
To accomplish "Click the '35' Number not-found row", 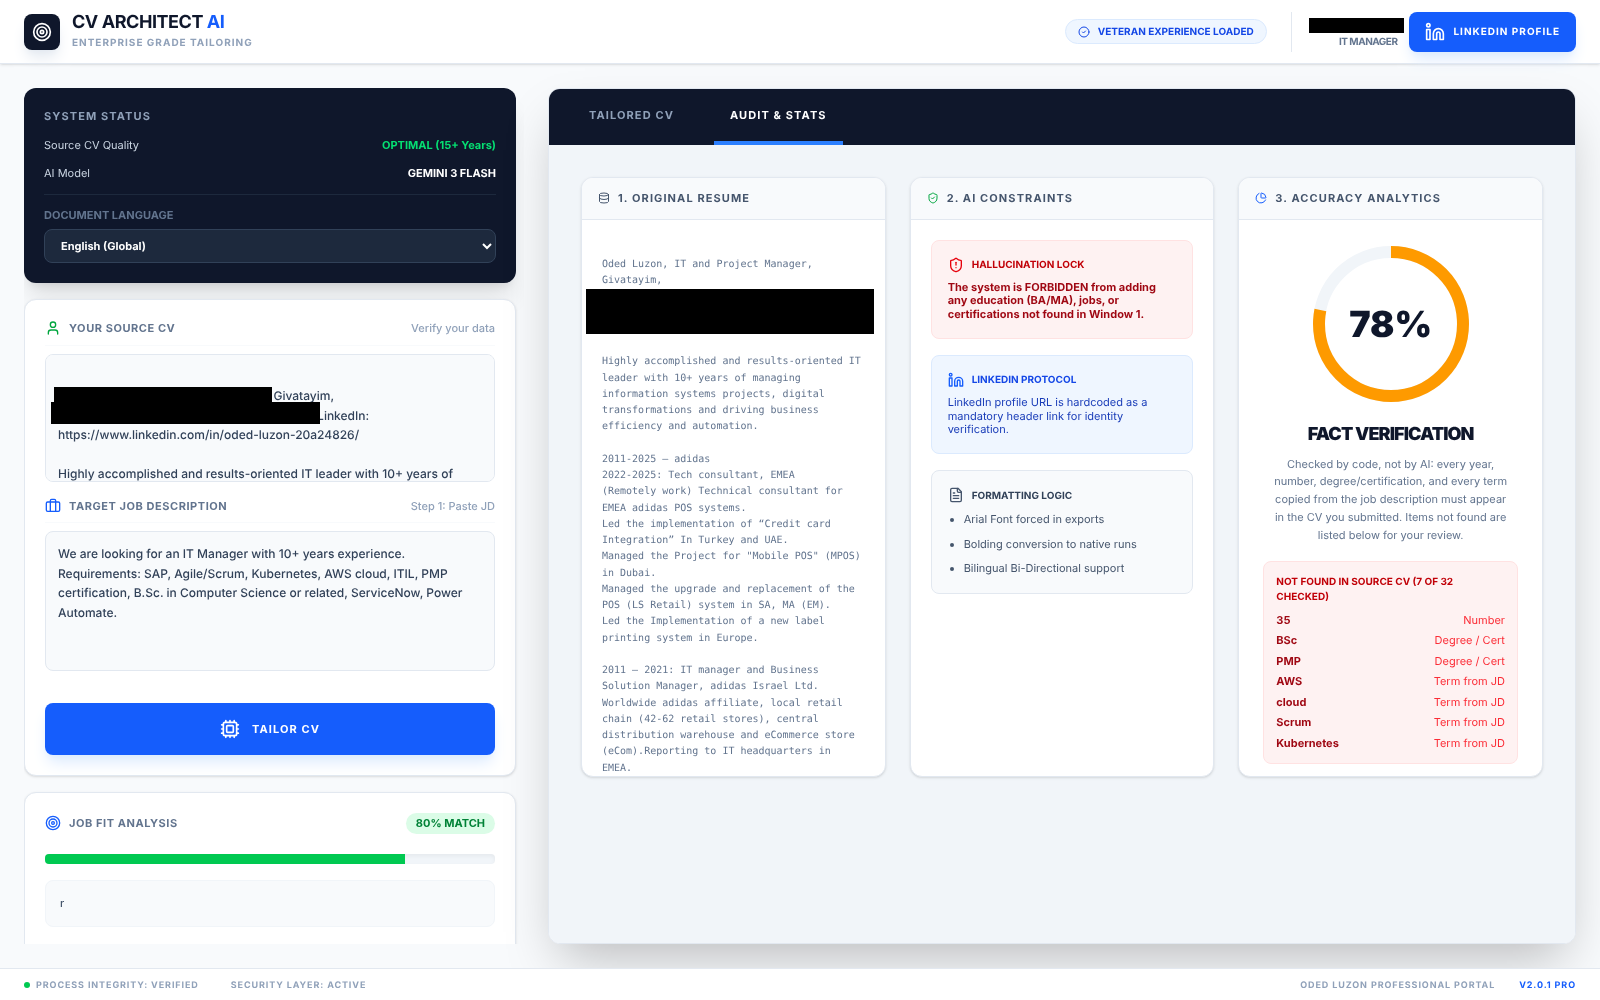I will pos(1390,620).
